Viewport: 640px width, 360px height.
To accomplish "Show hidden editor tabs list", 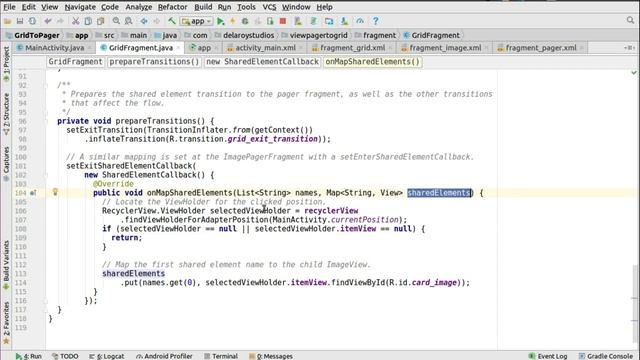I will click(x=629, y=48).
